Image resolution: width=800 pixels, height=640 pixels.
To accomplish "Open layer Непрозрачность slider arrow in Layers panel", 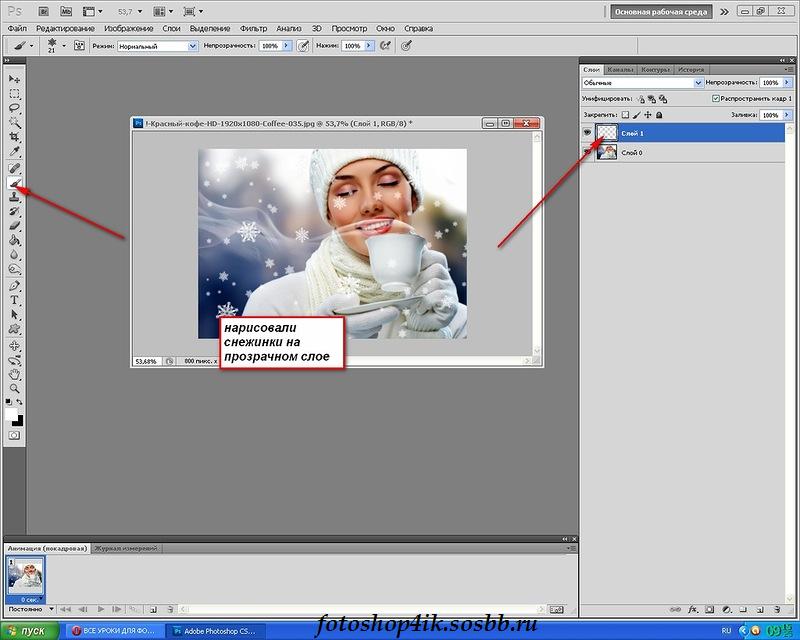I will (x=788, y=83).
